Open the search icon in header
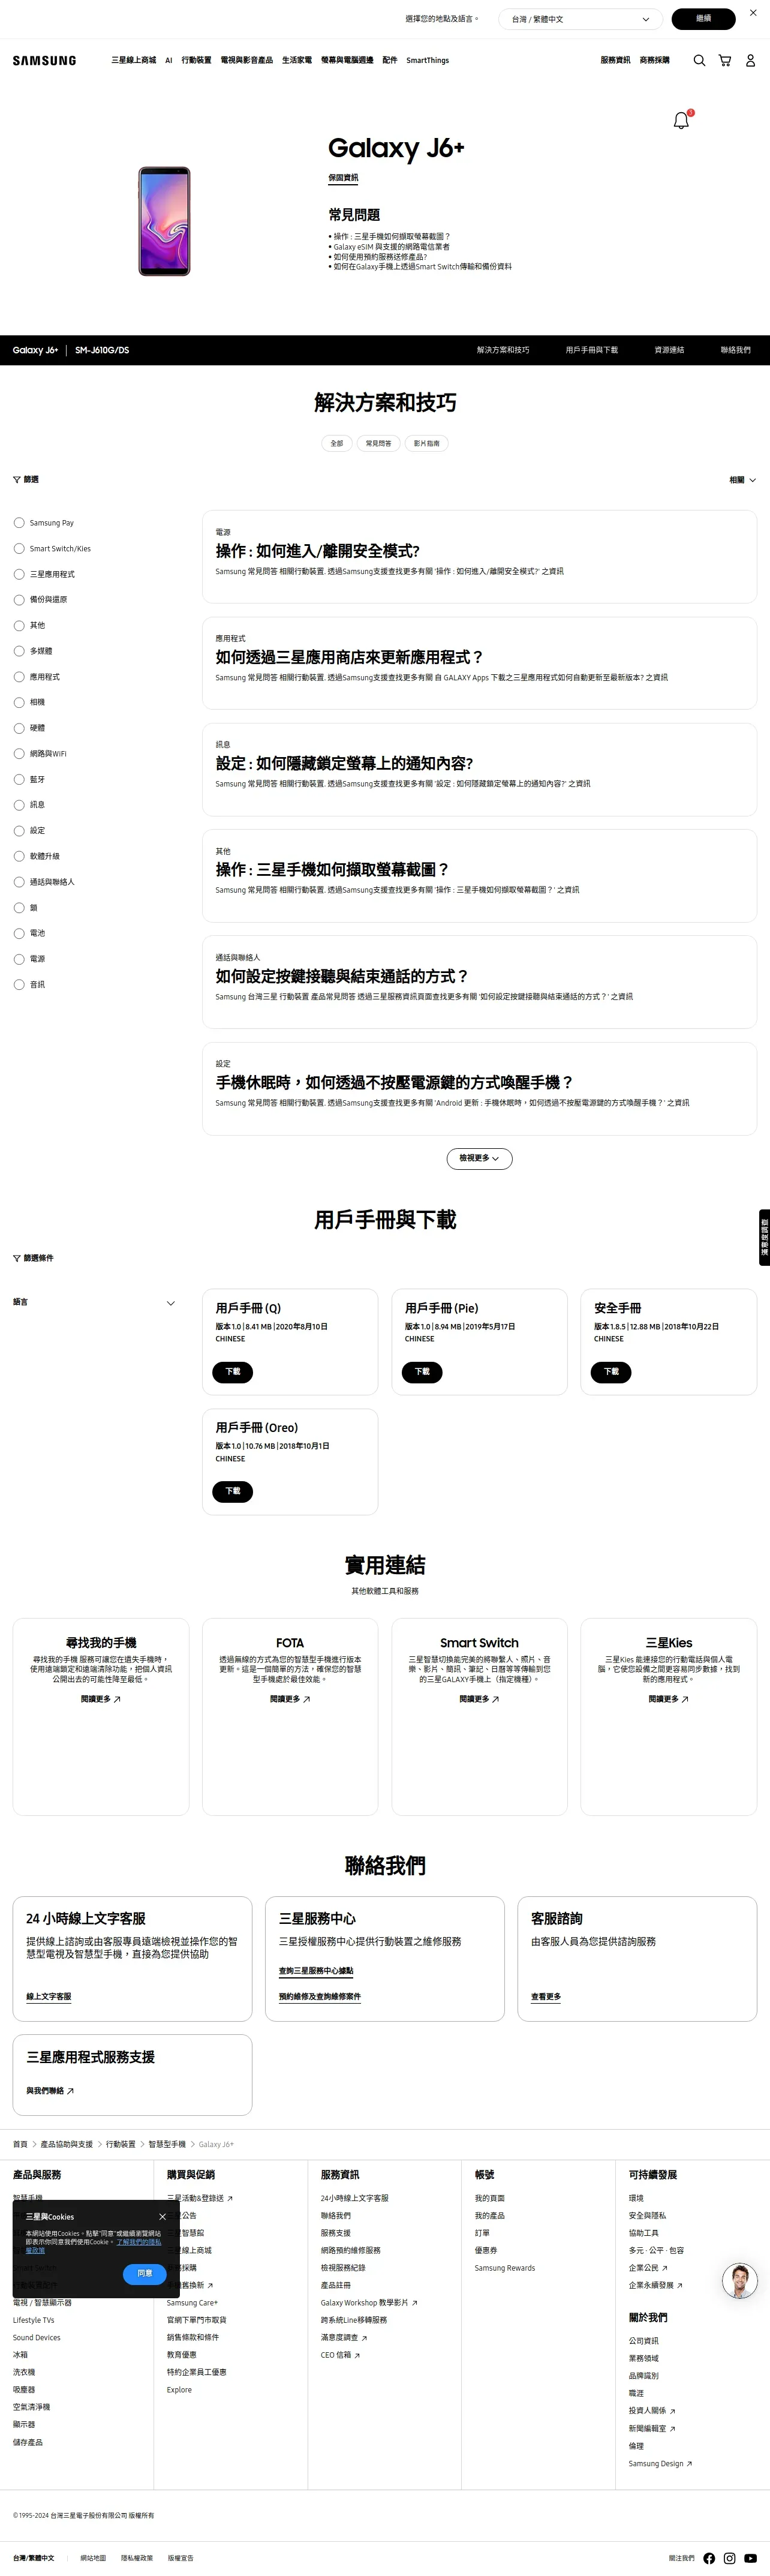Viewport: 770px width, 2576px height. coord(699,61)
